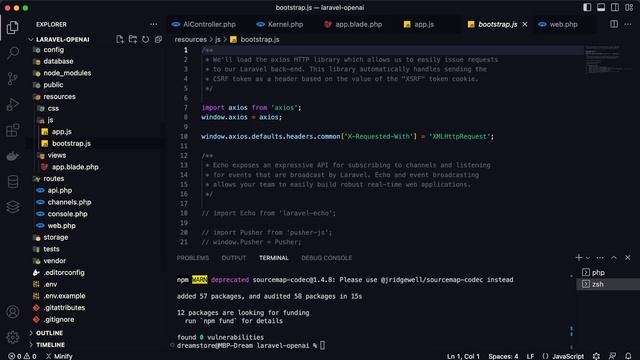Image resolution: width=640 pixels, height=360 pixels.
Task: Create a new folder in Explorer
Action: click(133, 39)
